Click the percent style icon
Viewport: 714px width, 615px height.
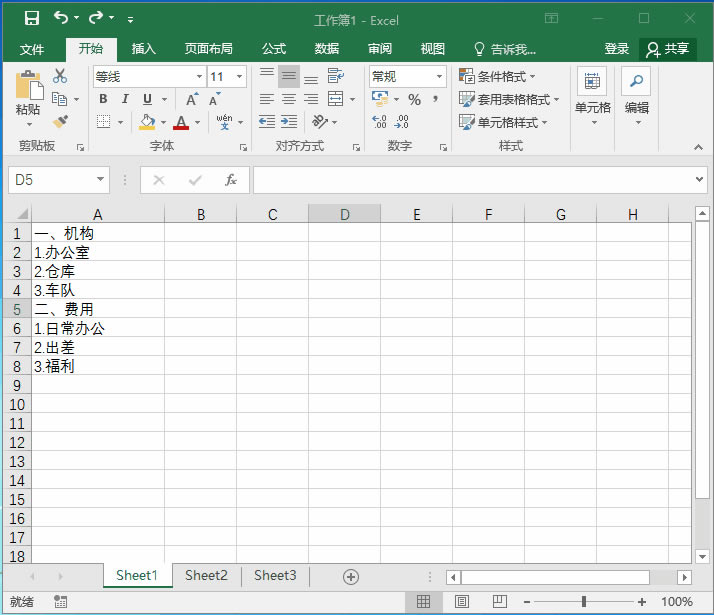(x=414, y=99)
